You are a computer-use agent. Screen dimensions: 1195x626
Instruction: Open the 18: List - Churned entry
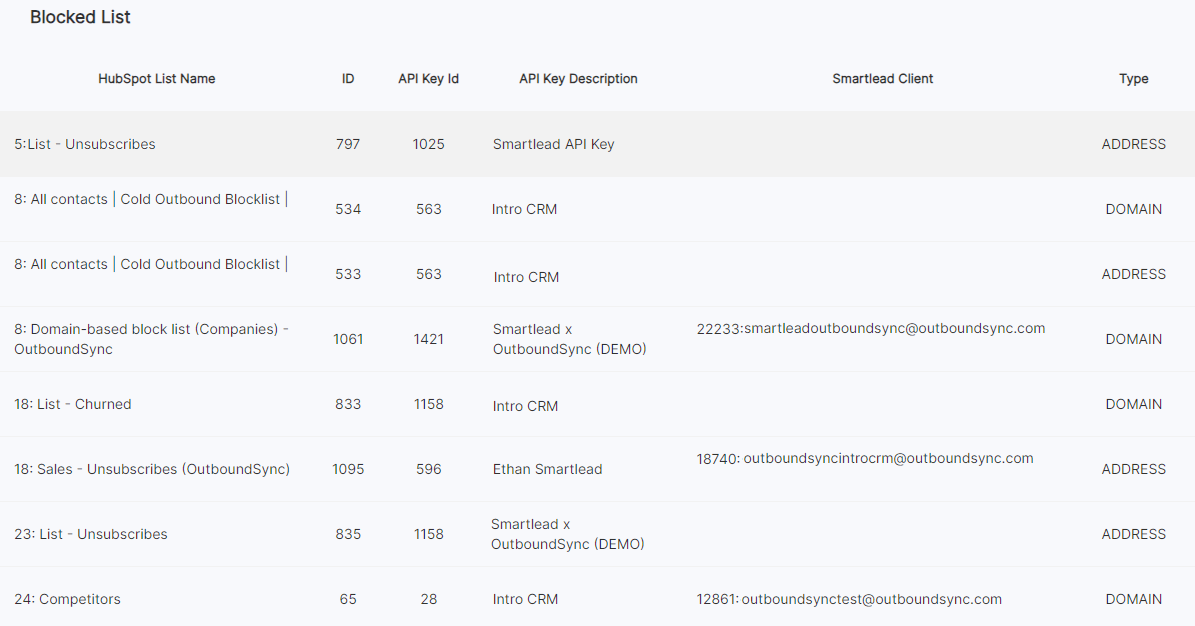coord(73,404)
